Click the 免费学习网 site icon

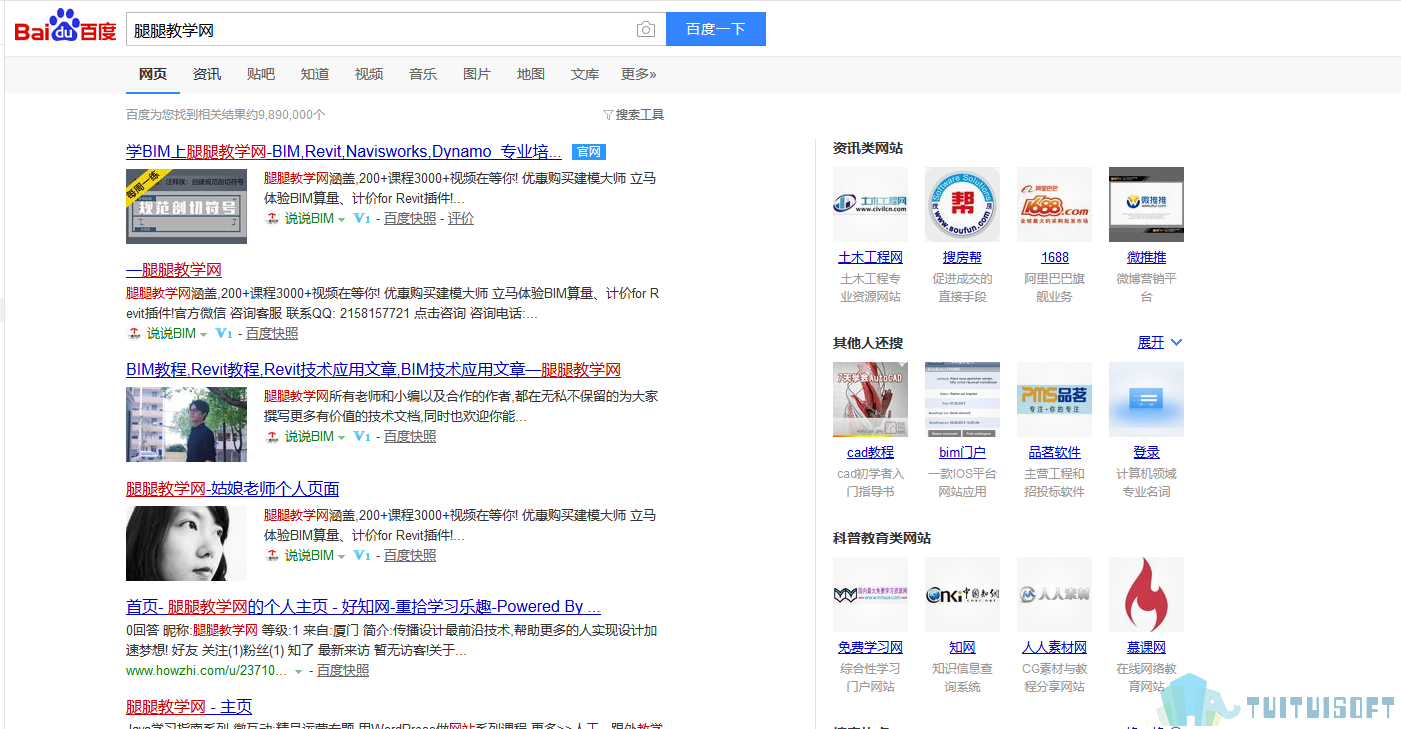click(x=870, y=594)
